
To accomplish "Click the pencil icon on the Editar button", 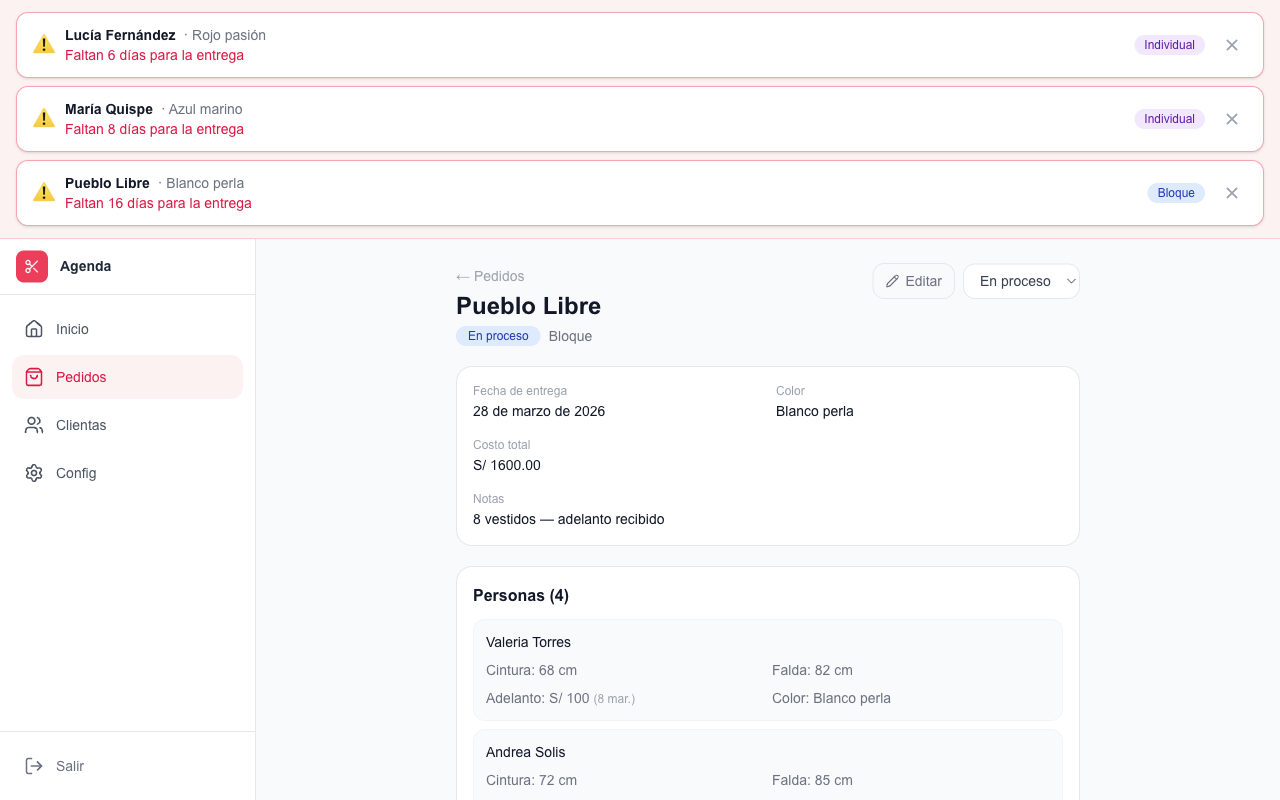I will [893, 281].
